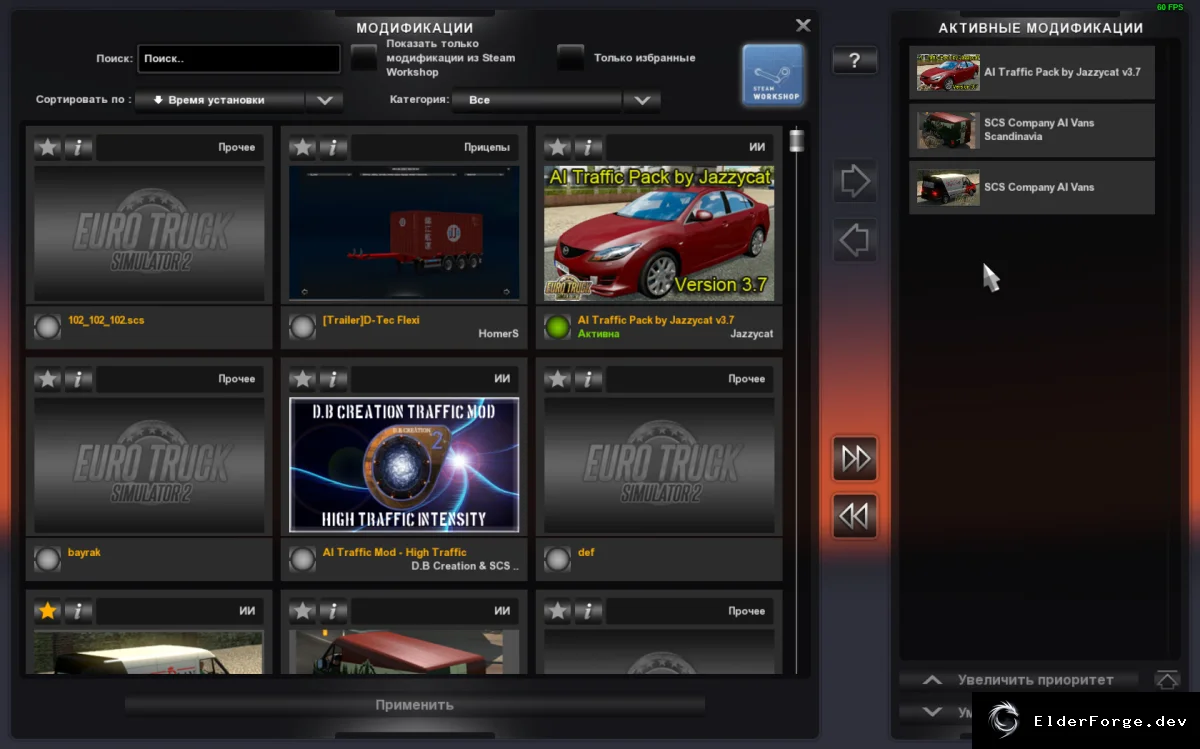Toggle on the [Trailer]D-Tec Flexi mod

click(x=302, y=327)
